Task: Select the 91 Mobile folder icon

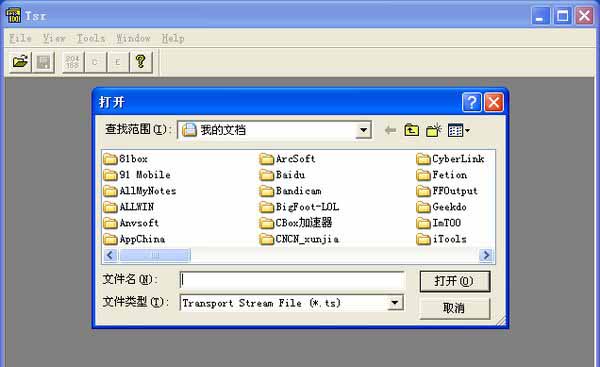Action: tap(110, 175)
